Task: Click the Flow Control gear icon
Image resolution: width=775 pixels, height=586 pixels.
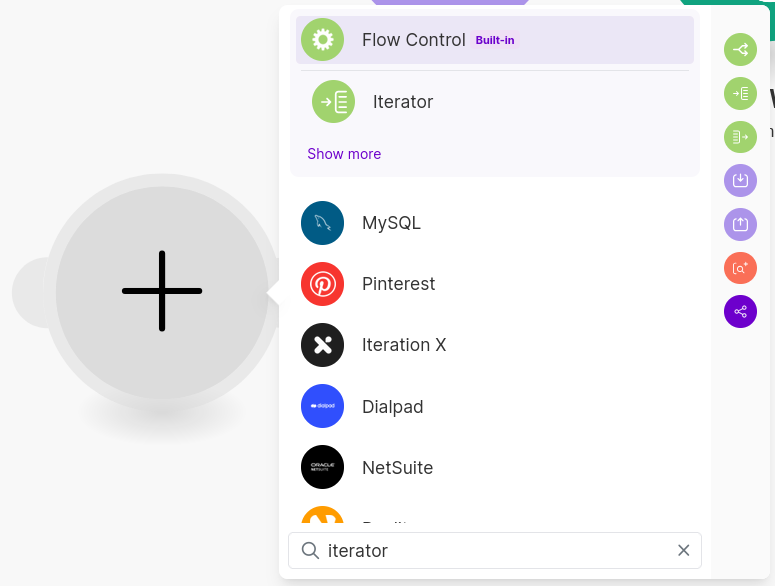Action: coord(323,40)
